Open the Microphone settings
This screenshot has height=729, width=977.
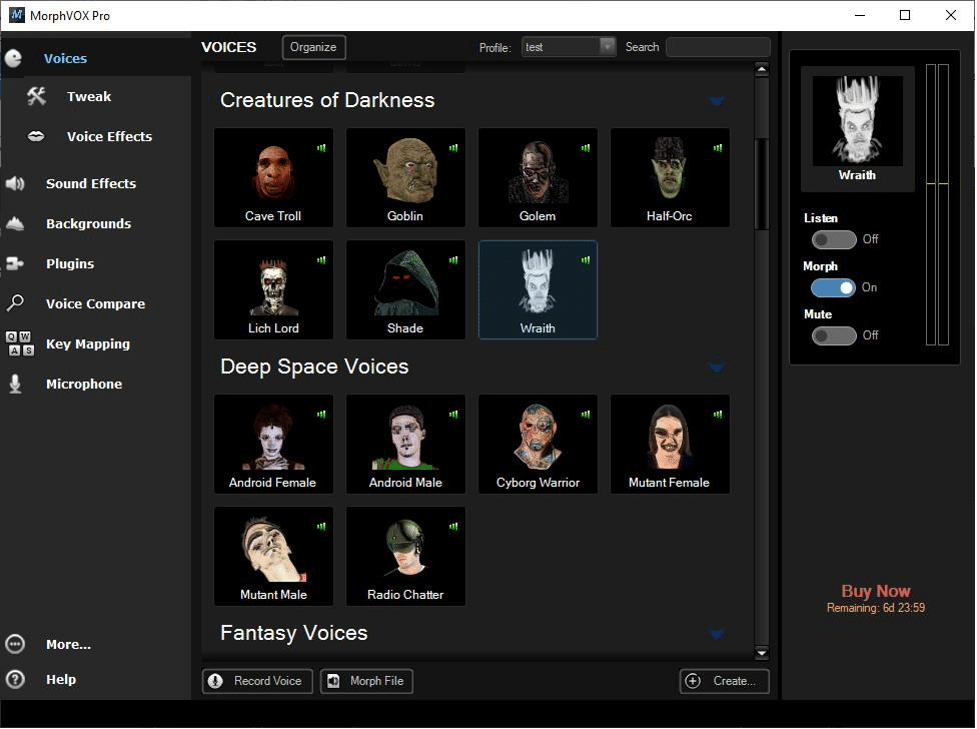click(86, 383)
